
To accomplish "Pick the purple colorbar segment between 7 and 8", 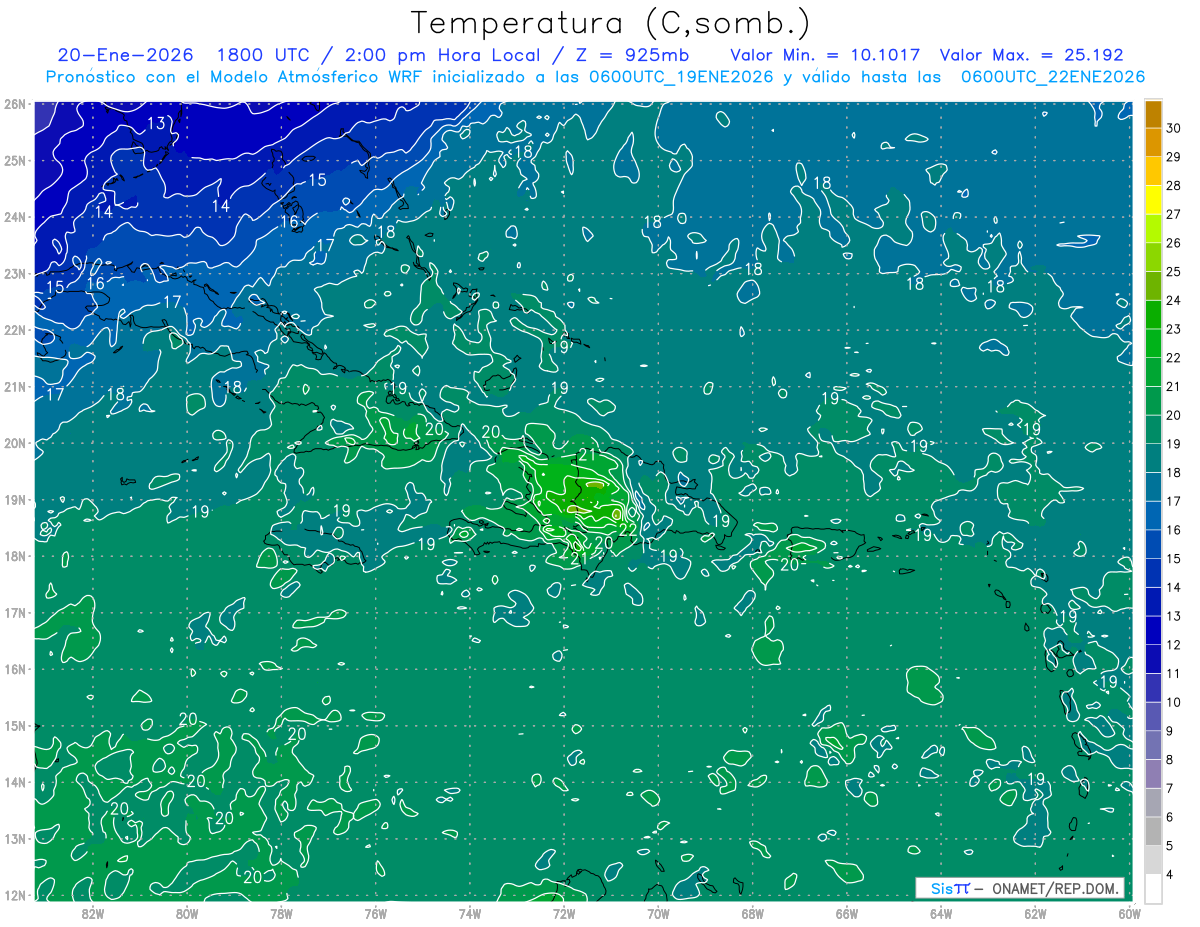I will tap(1153, 775).
